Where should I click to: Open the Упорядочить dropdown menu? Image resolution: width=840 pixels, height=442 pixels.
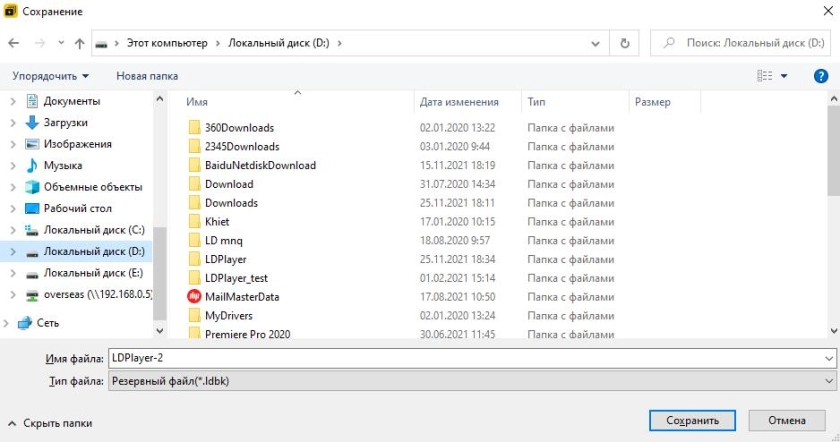pos(50,76)
